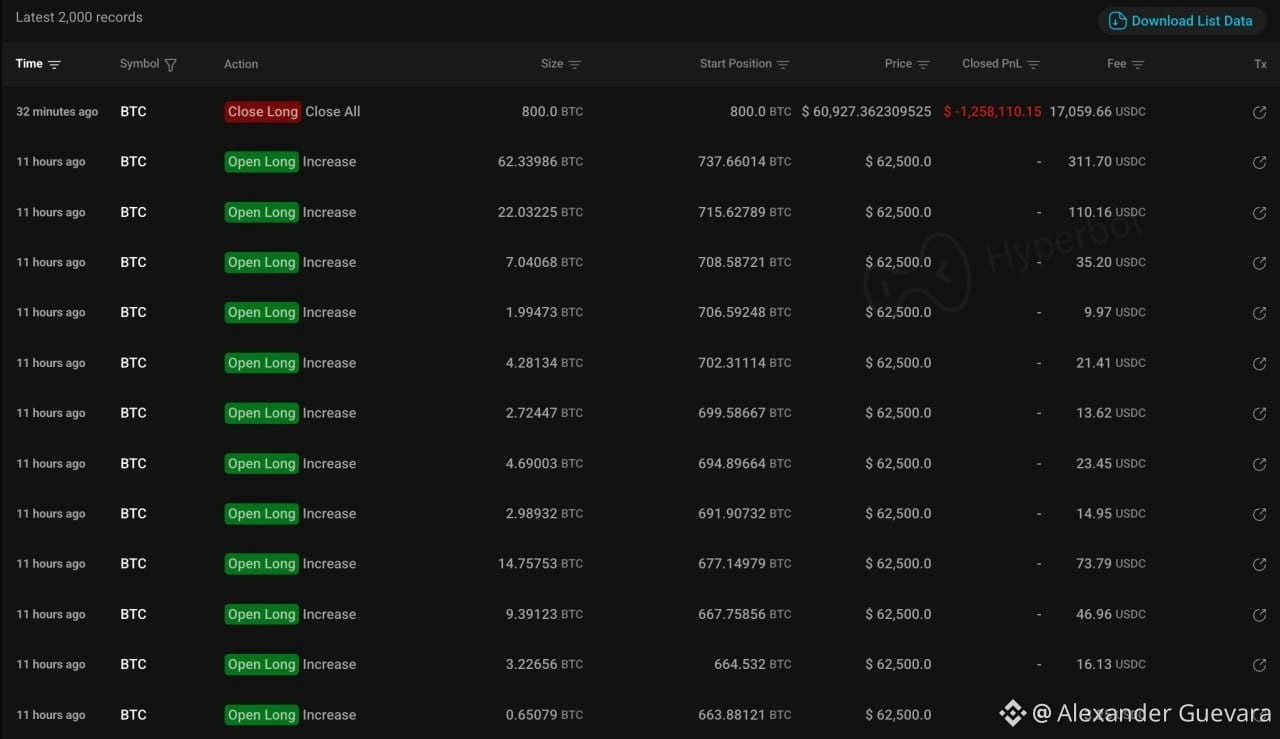Screen dimensions: 1280x739
Task: Select start position 715.62789 BTC
Action: point(744,212)
